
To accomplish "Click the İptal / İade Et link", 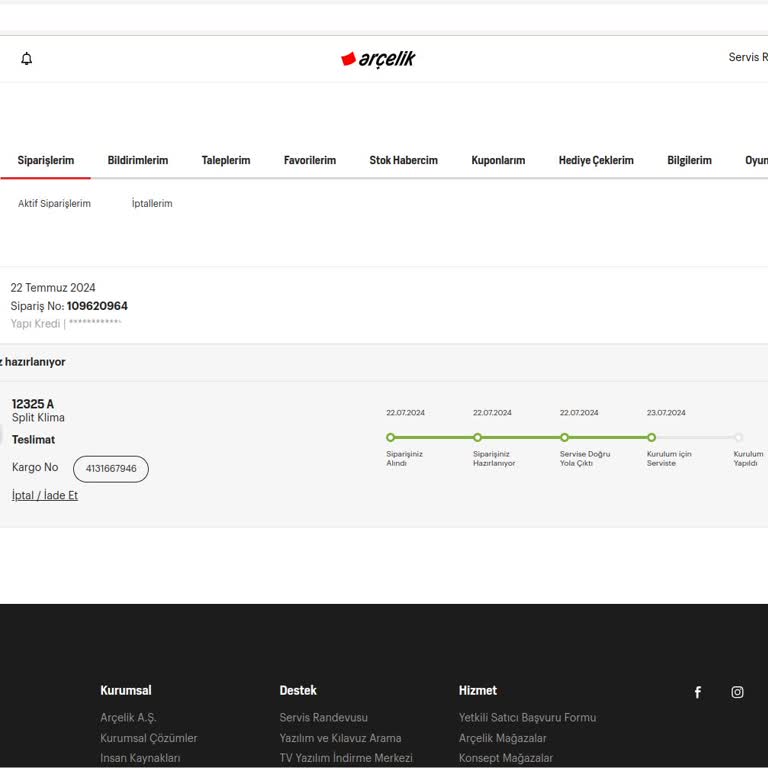I will [45, 495].
